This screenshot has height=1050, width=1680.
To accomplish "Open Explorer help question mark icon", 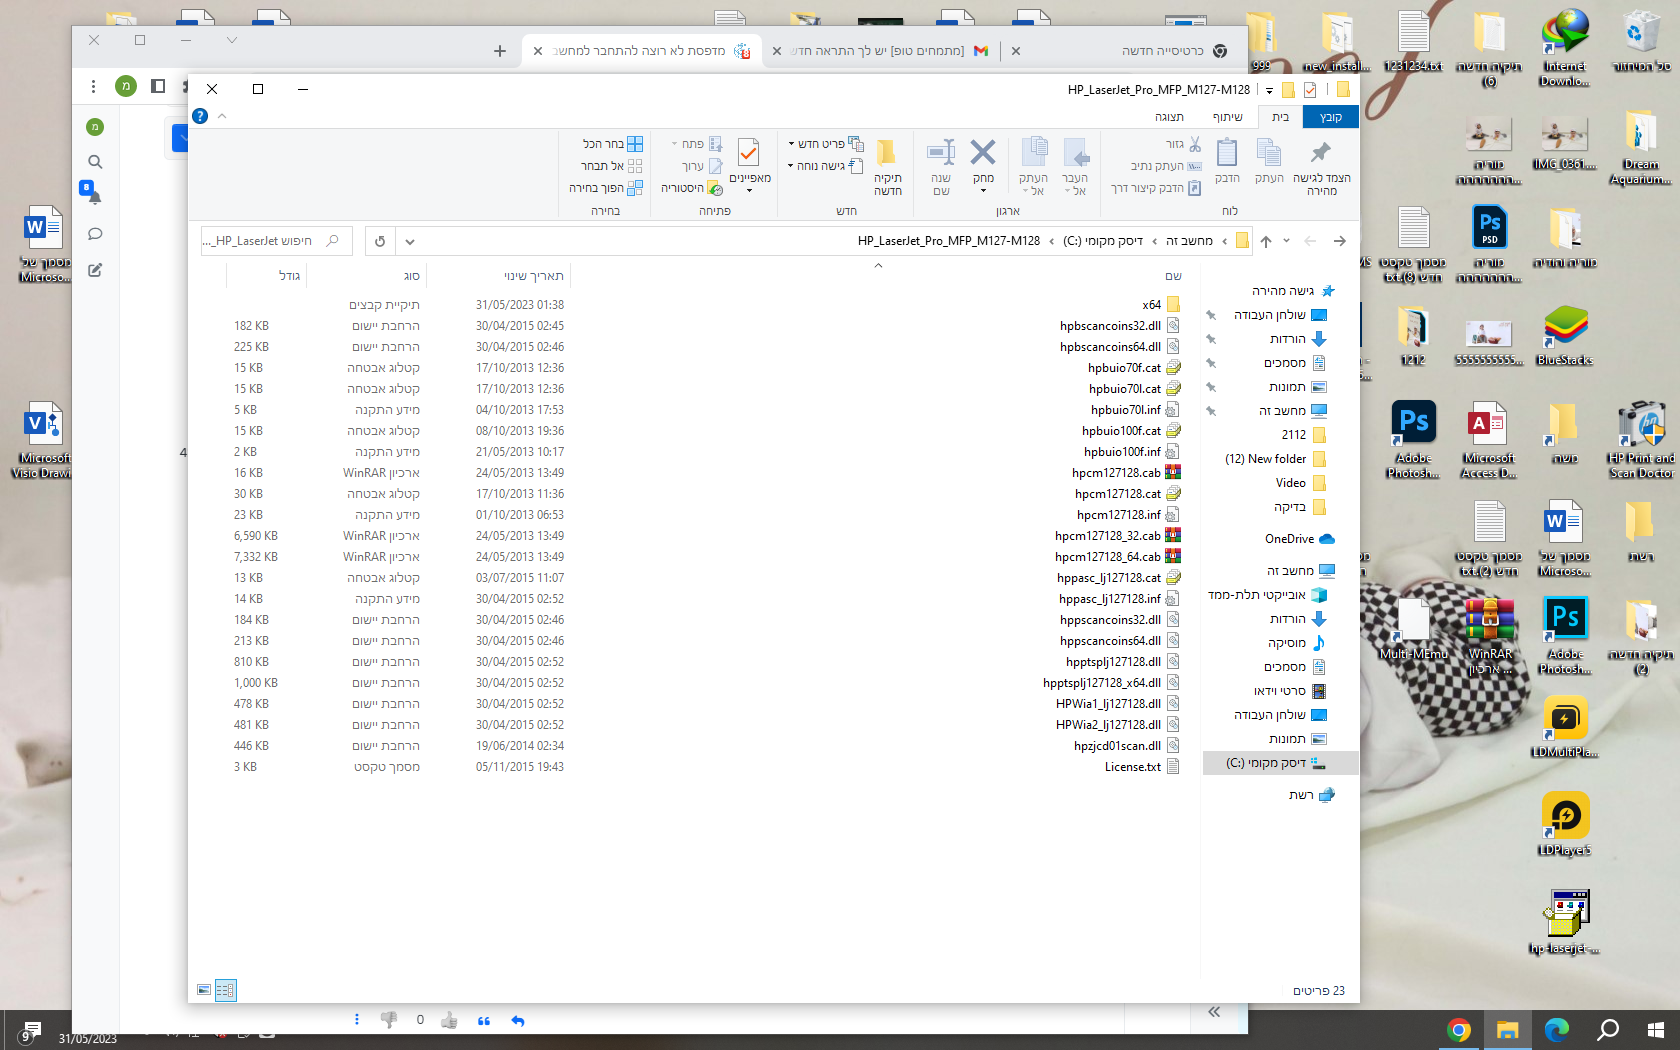I will pyautogui.click(x=200, y=116).
